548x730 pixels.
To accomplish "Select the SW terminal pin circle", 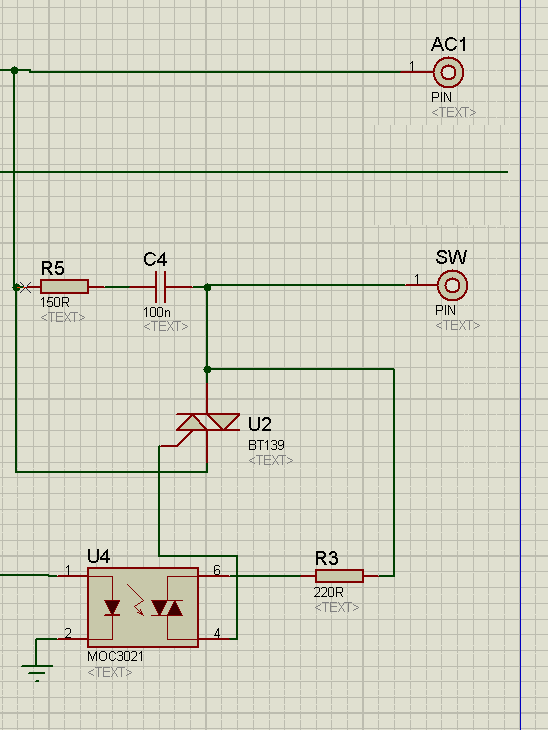I will (453, 285).
